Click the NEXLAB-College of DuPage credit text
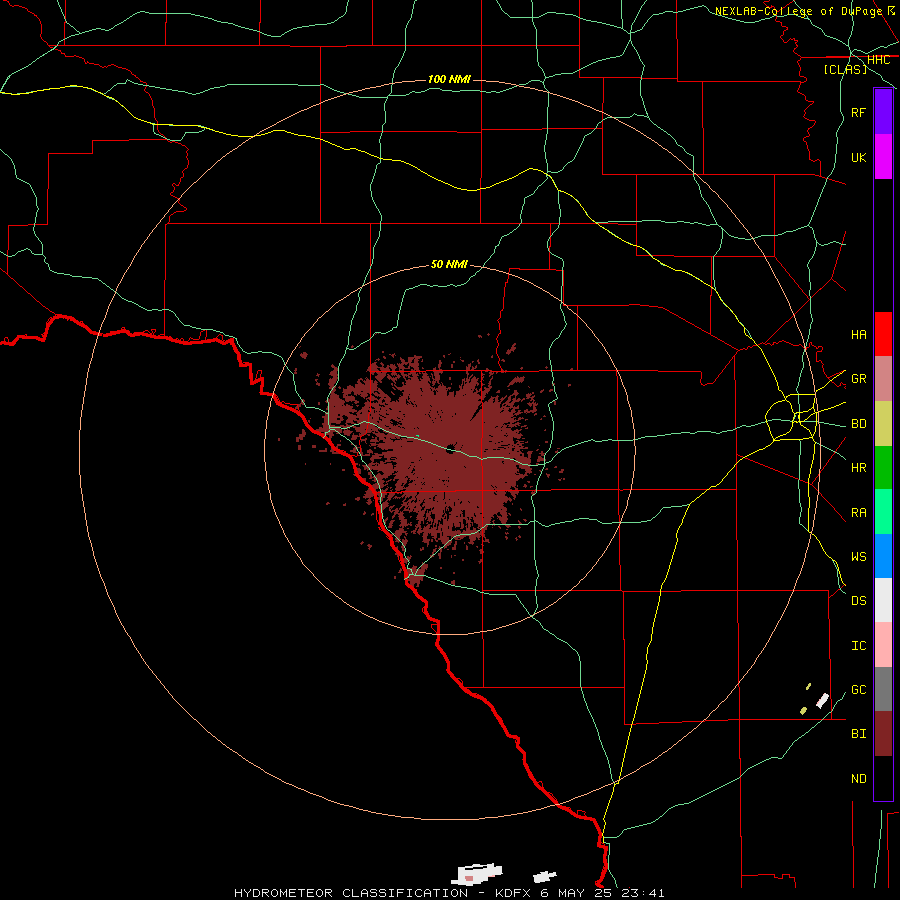900x900 pixels. (x=798, y=11)
